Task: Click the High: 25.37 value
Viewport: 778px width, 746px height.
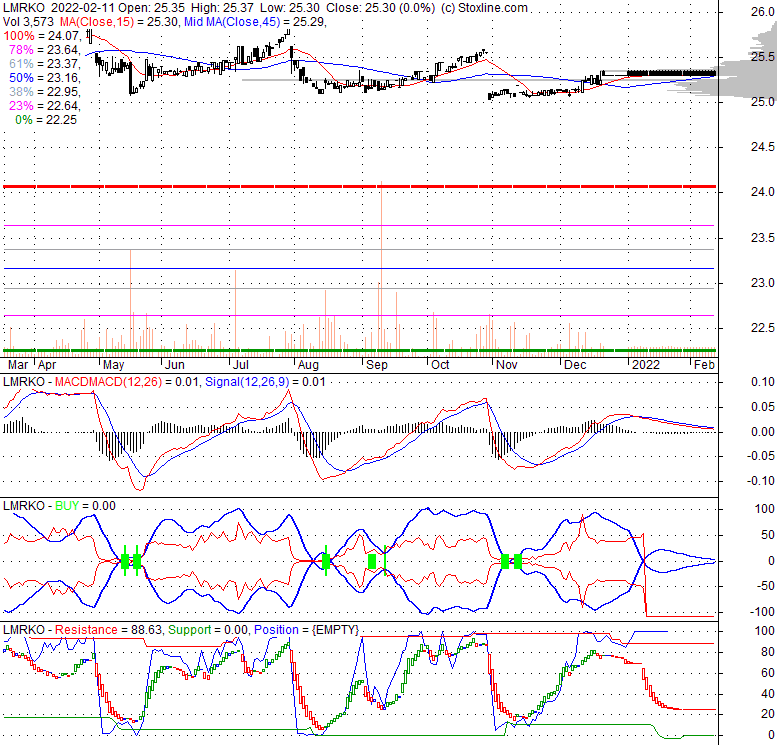Action: 222,8
